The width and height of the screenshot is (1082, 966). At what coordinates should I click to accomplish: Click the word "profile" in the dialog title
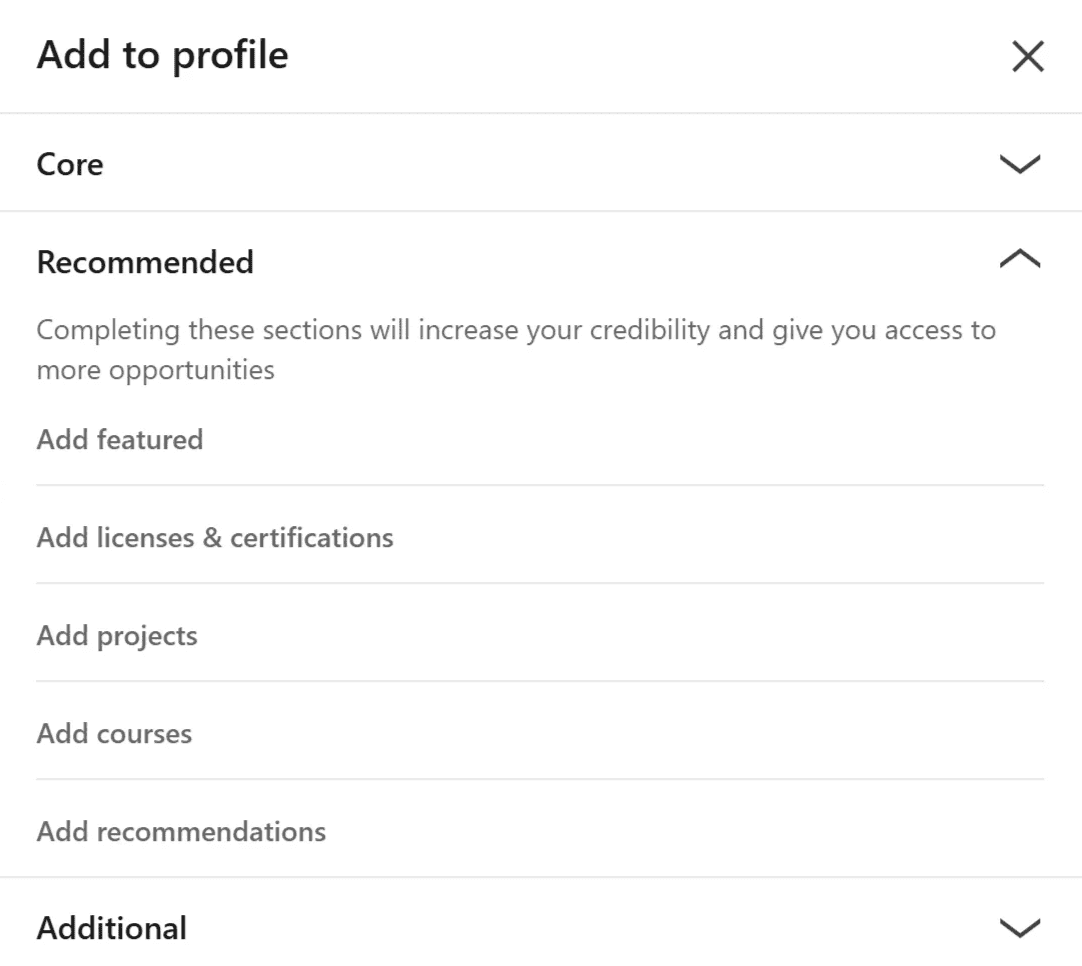[x=230, y=55]
